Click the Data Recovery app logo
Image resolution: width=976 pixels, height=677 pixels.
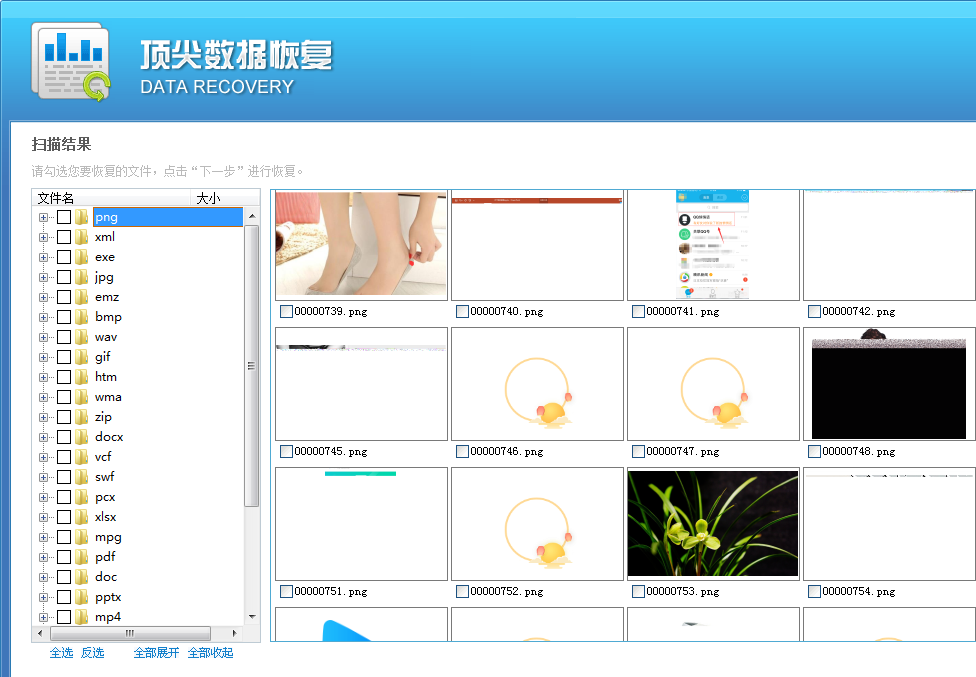[x=71, y=62]
